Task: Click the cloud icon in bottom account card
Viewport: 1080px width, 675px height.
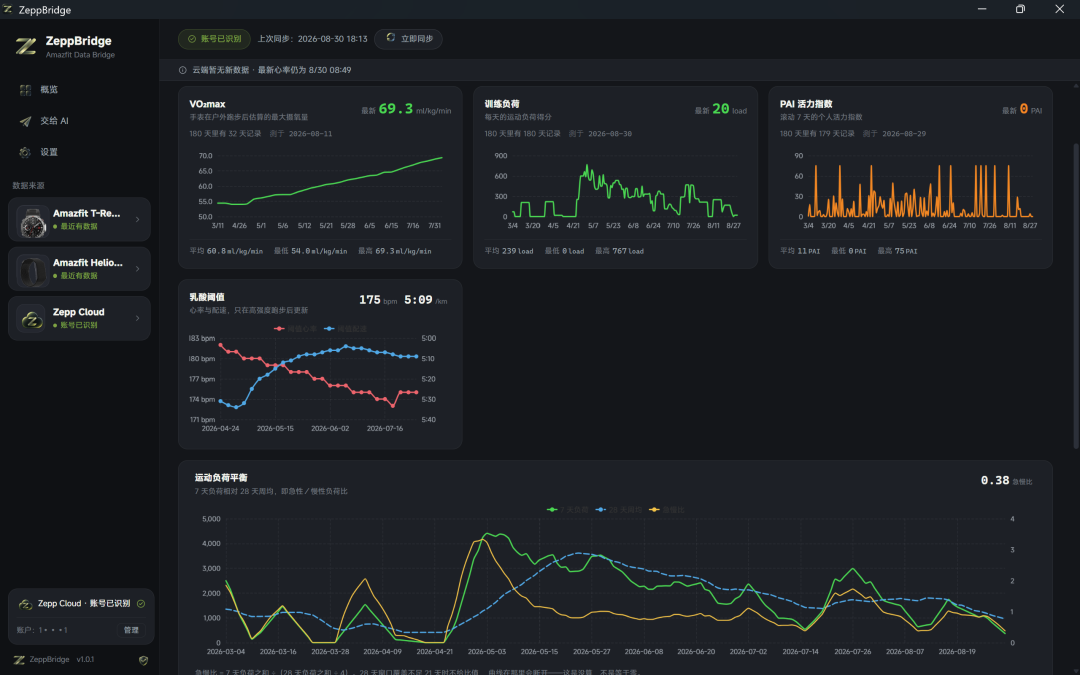Action: point(25,604)
